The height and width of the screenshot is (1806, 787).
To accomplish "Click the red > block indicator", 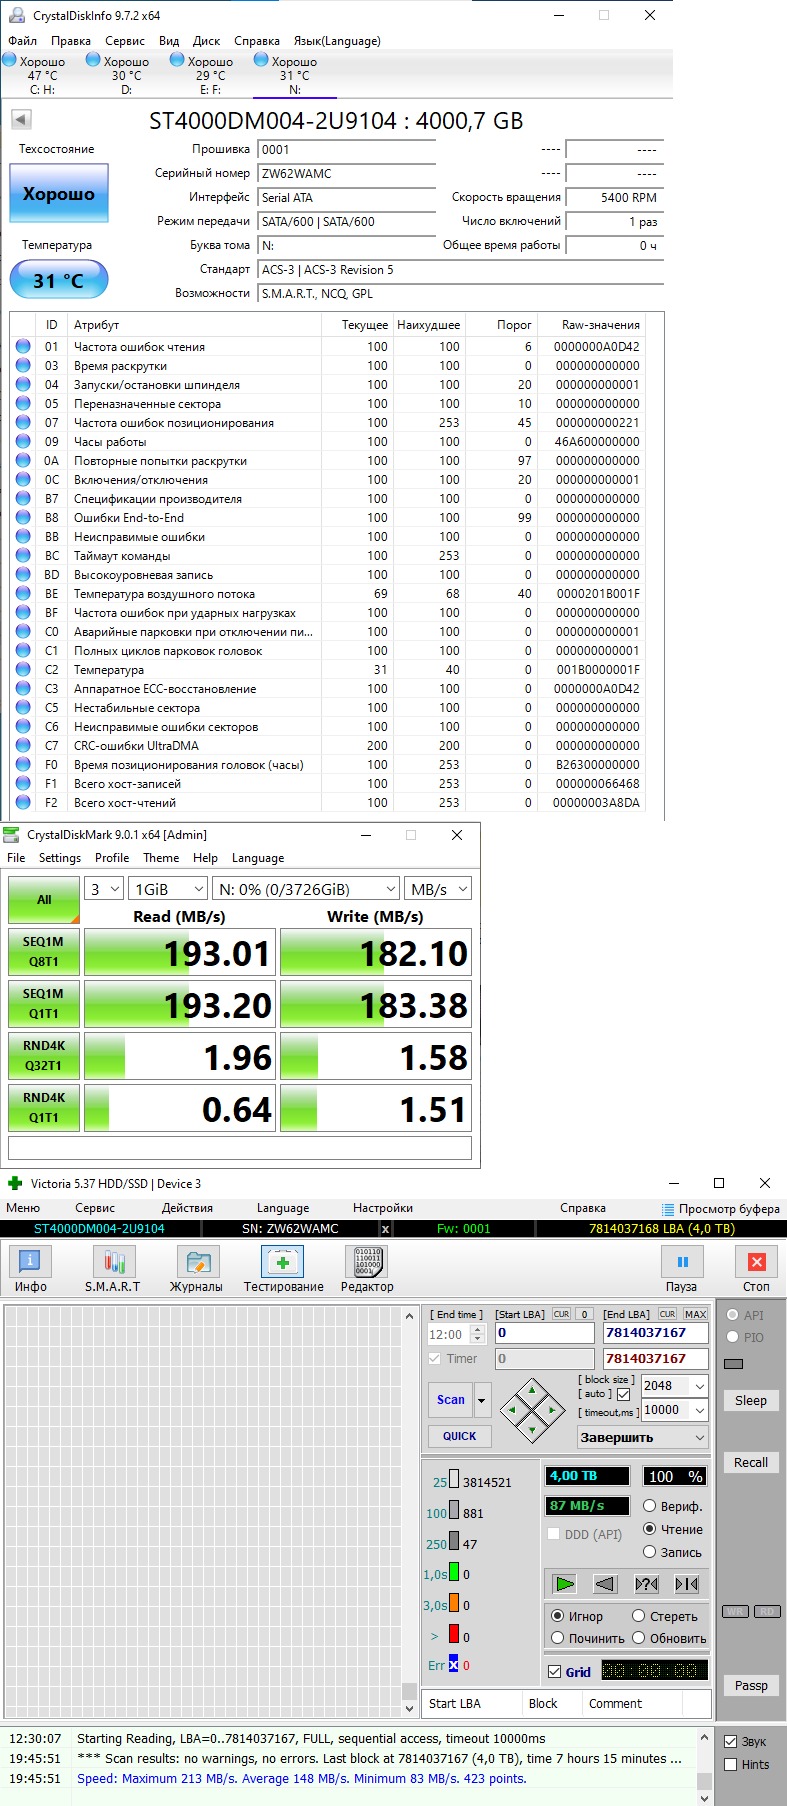I will click(454, 1636).
